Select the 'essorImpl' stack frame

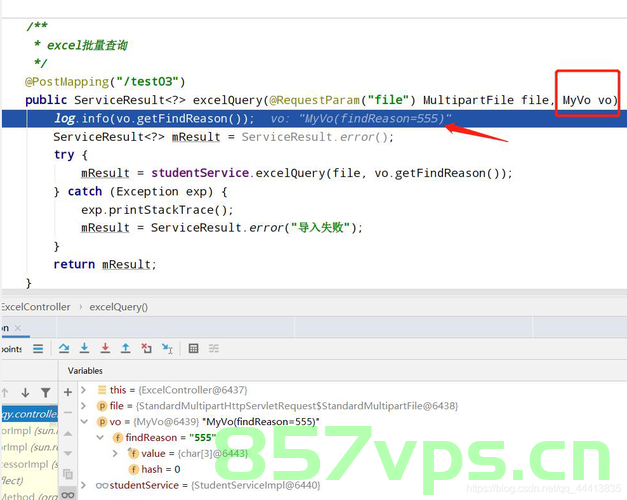pyautogui.click(x=30, y=464)
